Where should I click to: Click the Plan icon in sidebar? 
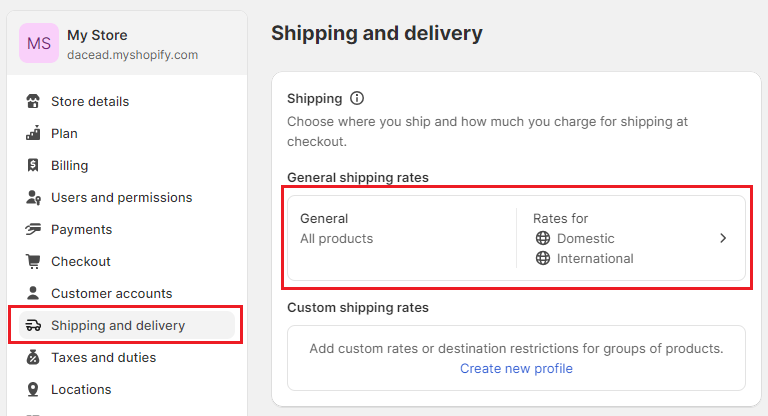point(33,133)
